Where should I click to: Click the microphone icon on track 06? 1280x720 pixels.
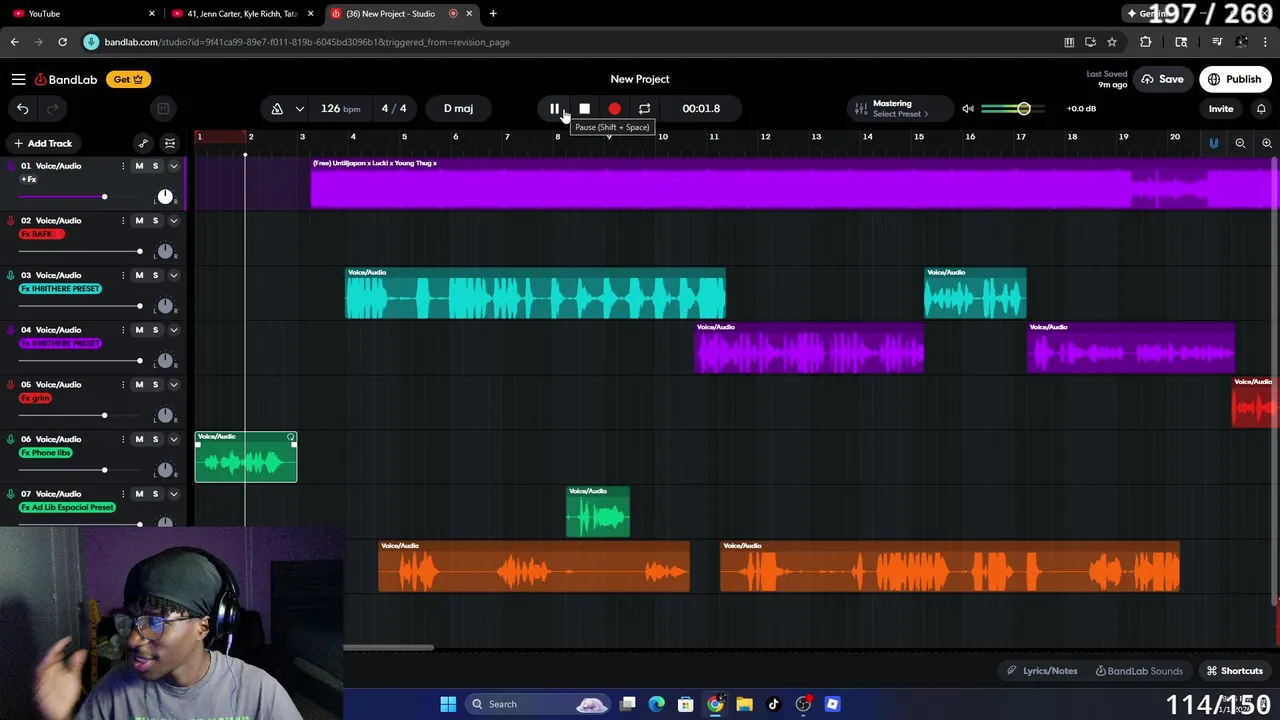click(11, 439)
